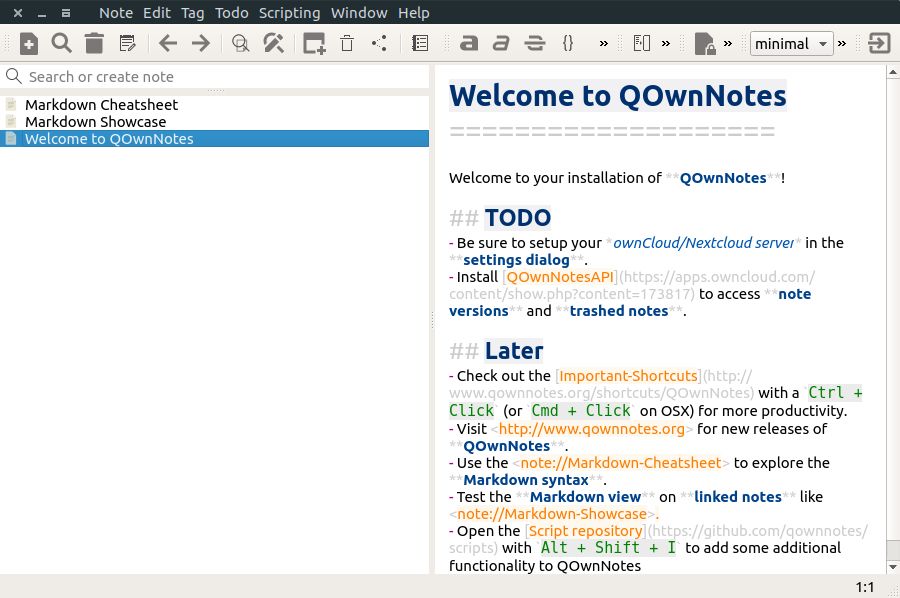Click the 1:1 cursor position status

pos(864,587)
